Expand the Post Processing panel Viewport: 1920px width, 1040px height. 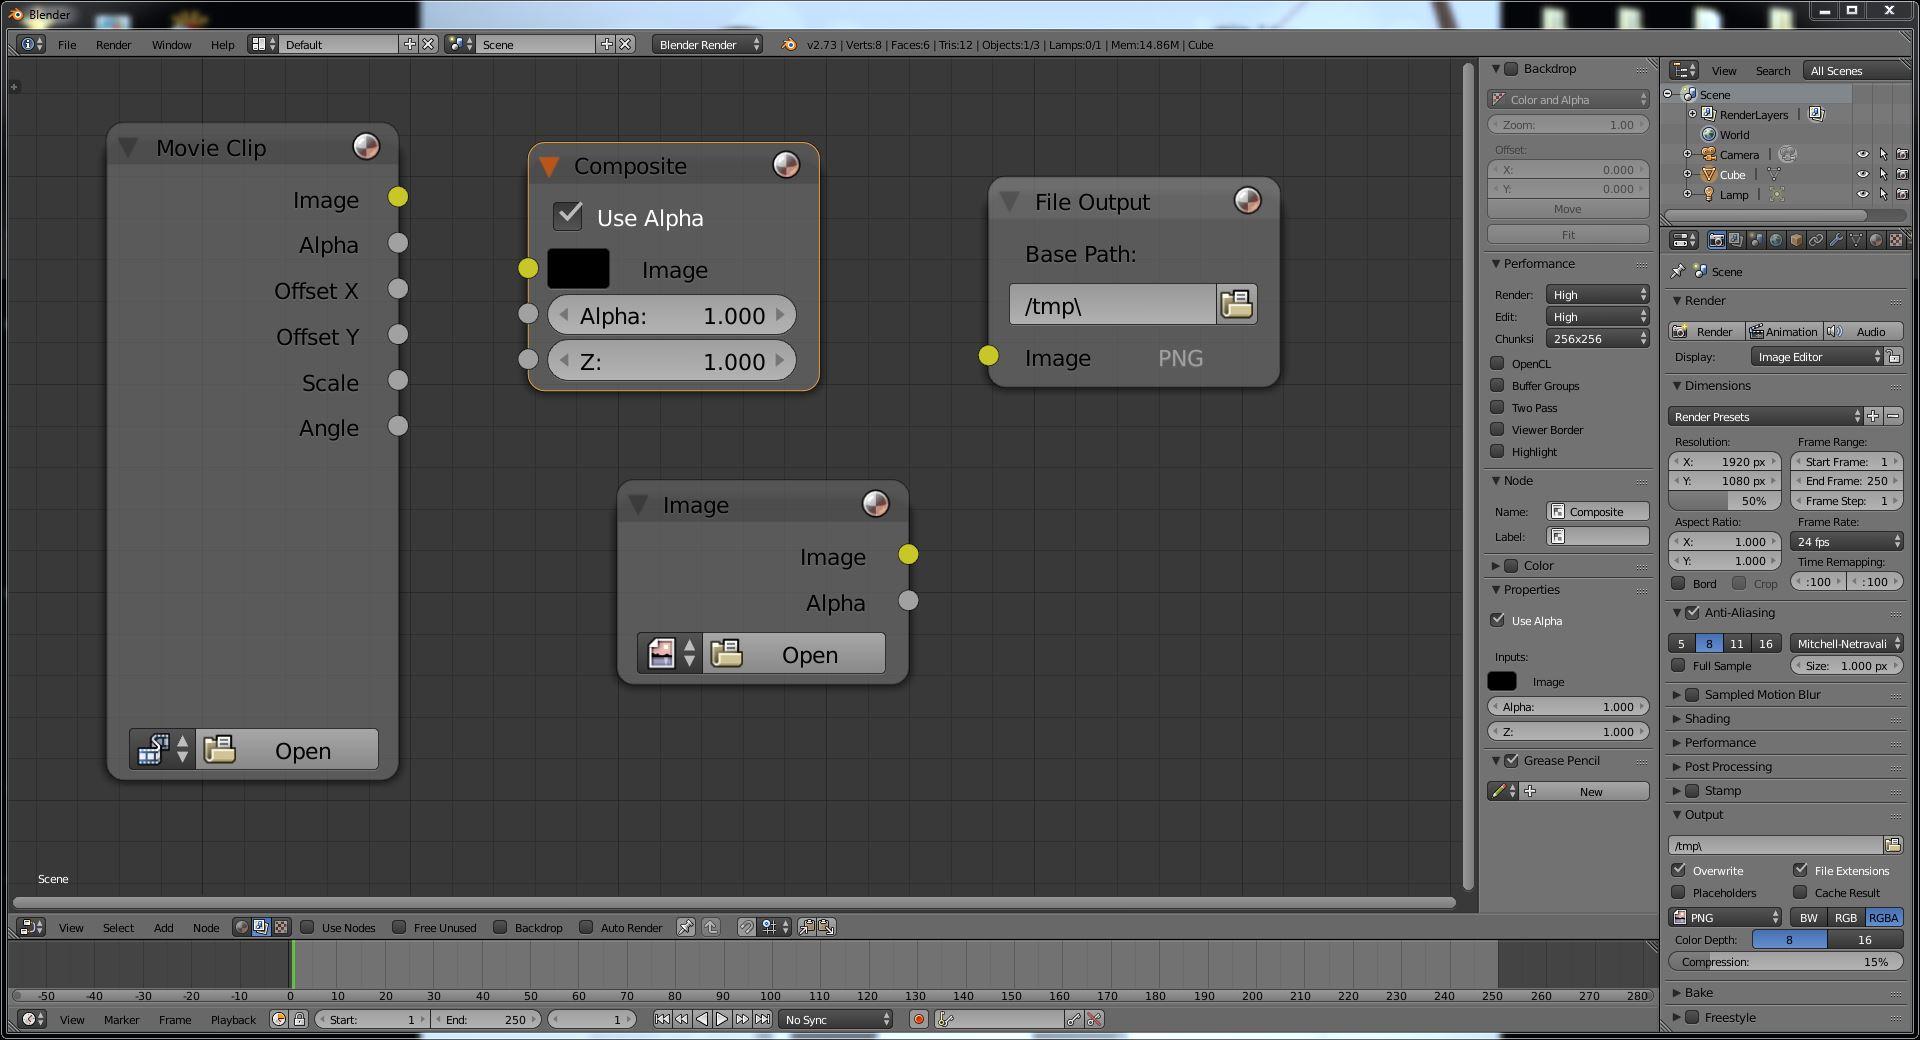tap(1728, 766)
